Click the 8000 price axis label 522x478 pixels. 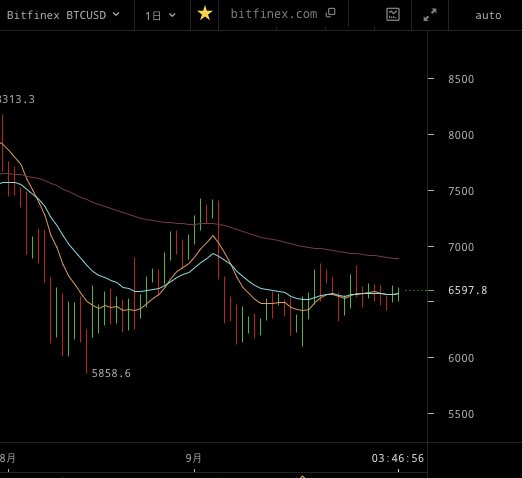(461, 135)
